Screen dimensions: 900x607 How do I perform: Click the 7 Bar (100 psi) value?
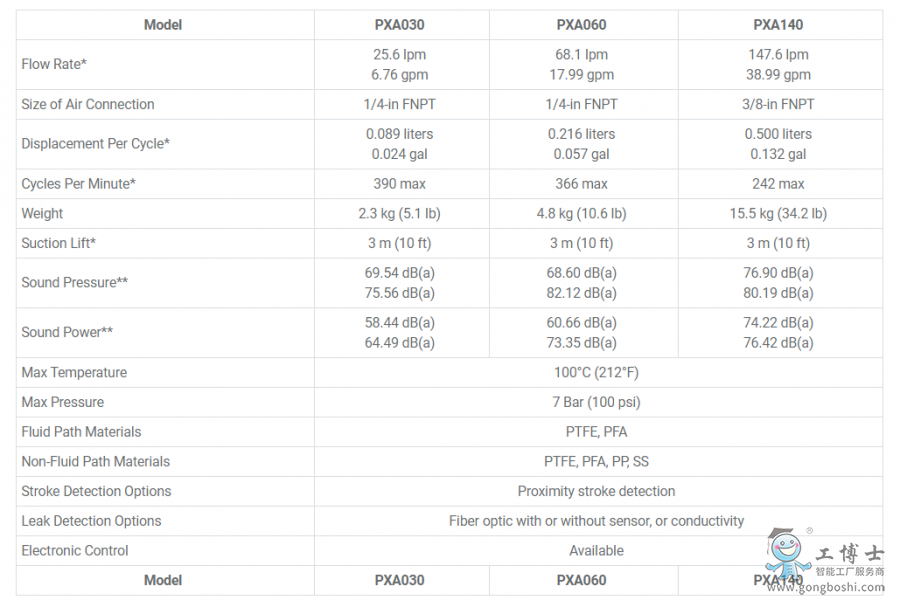click(596, 402)
